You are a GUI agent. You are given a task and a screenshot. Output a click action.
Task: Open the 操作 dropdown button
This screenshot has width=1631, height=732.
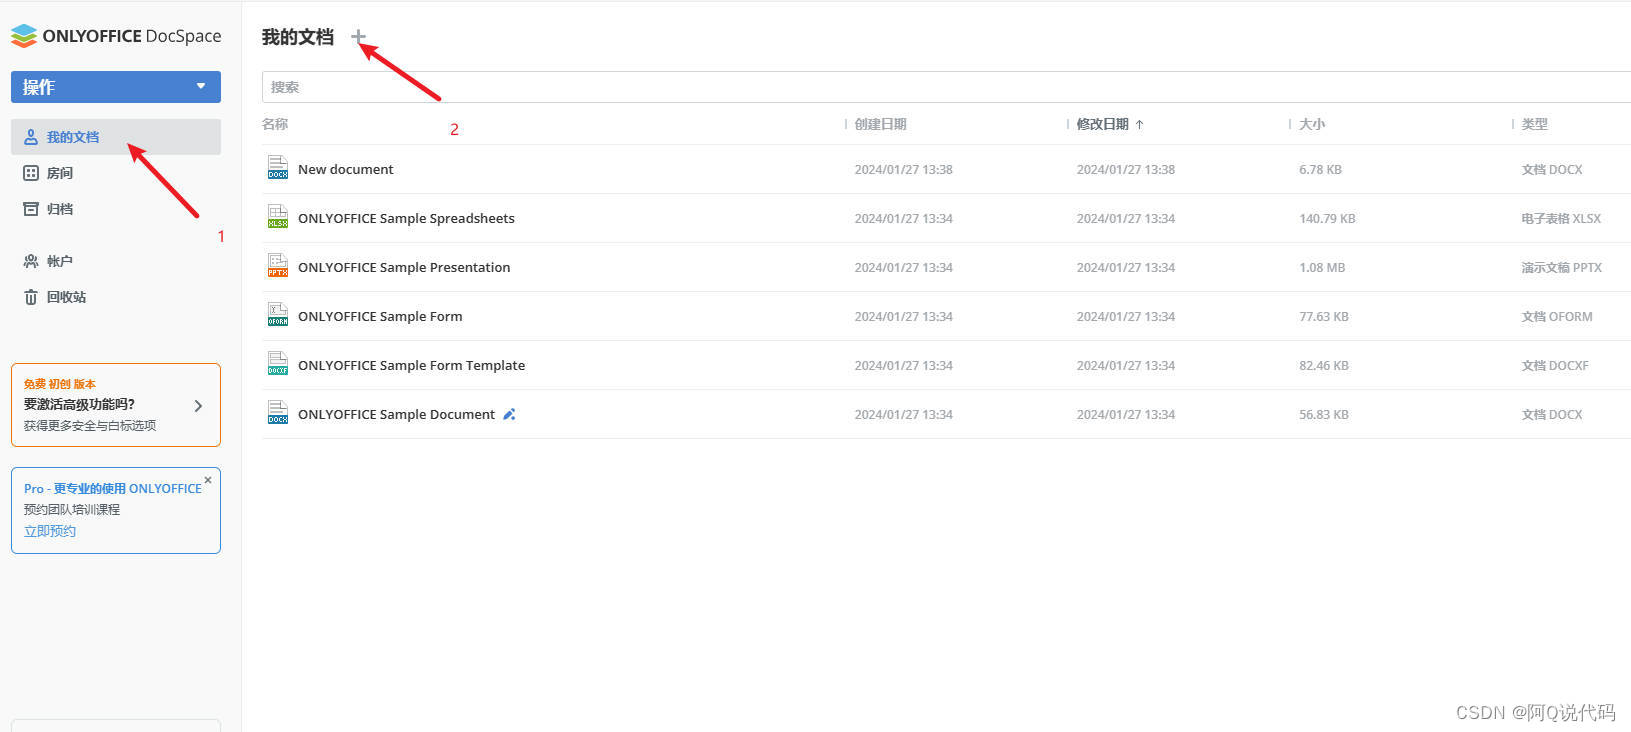[x=116, y=87]
